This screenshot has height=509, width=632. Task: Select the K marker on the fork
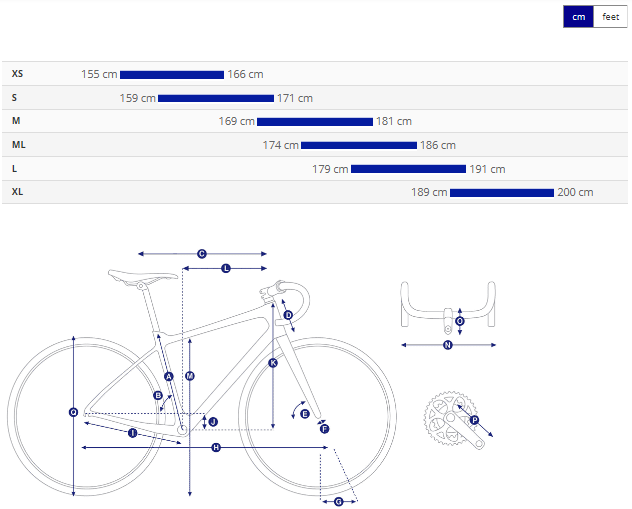point(272,362)
